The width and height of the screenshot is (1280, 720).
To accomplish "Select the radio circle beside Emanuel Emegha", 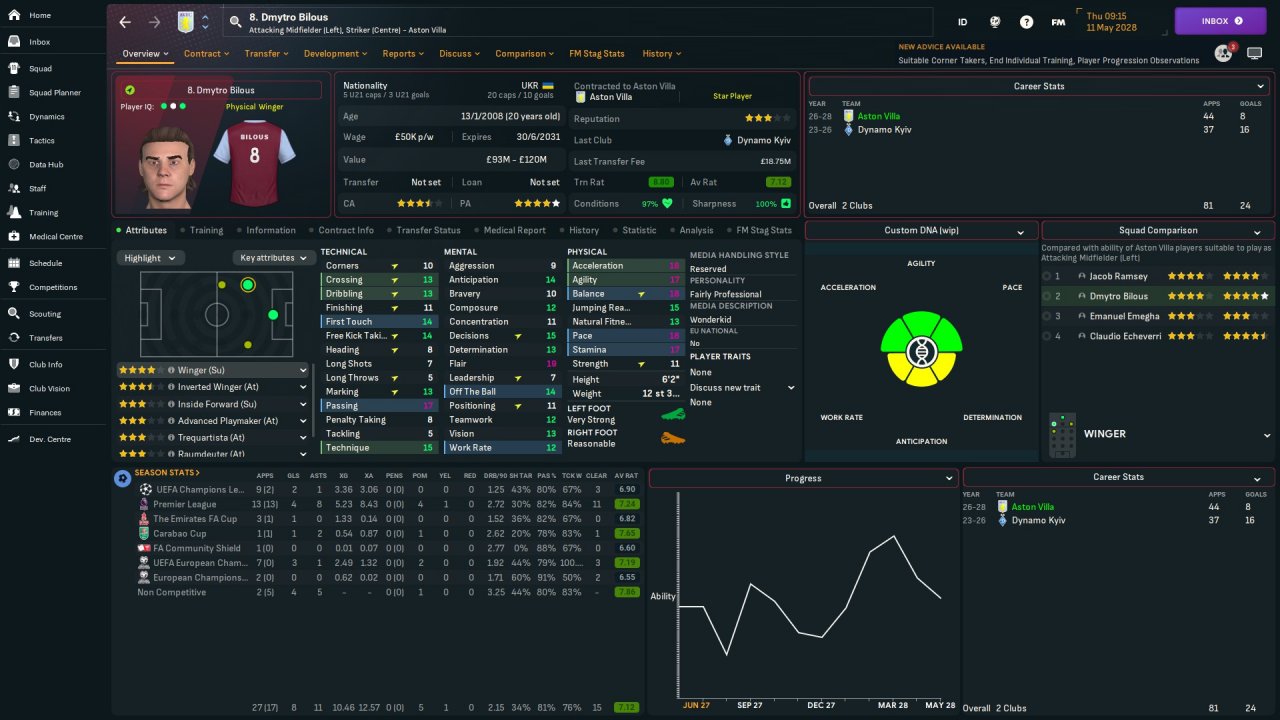I will 1046,316.
